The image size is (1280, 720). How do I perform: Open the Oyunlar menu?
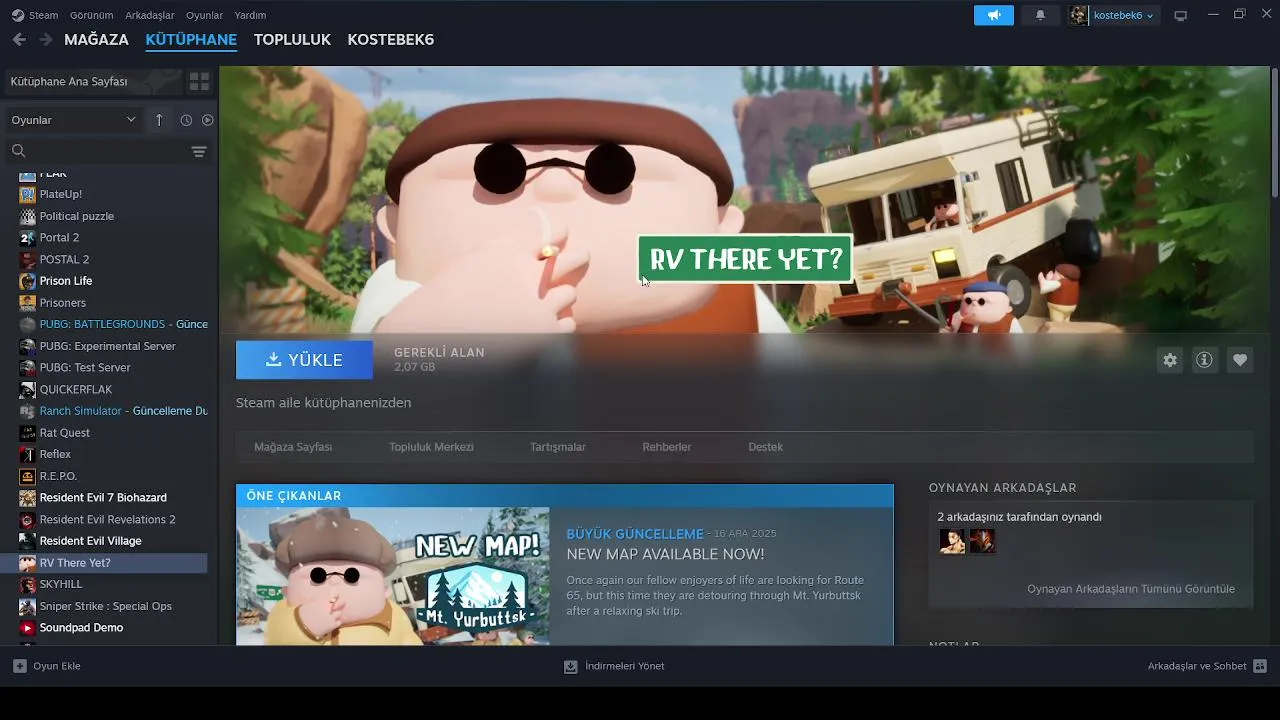pos(204,15)
